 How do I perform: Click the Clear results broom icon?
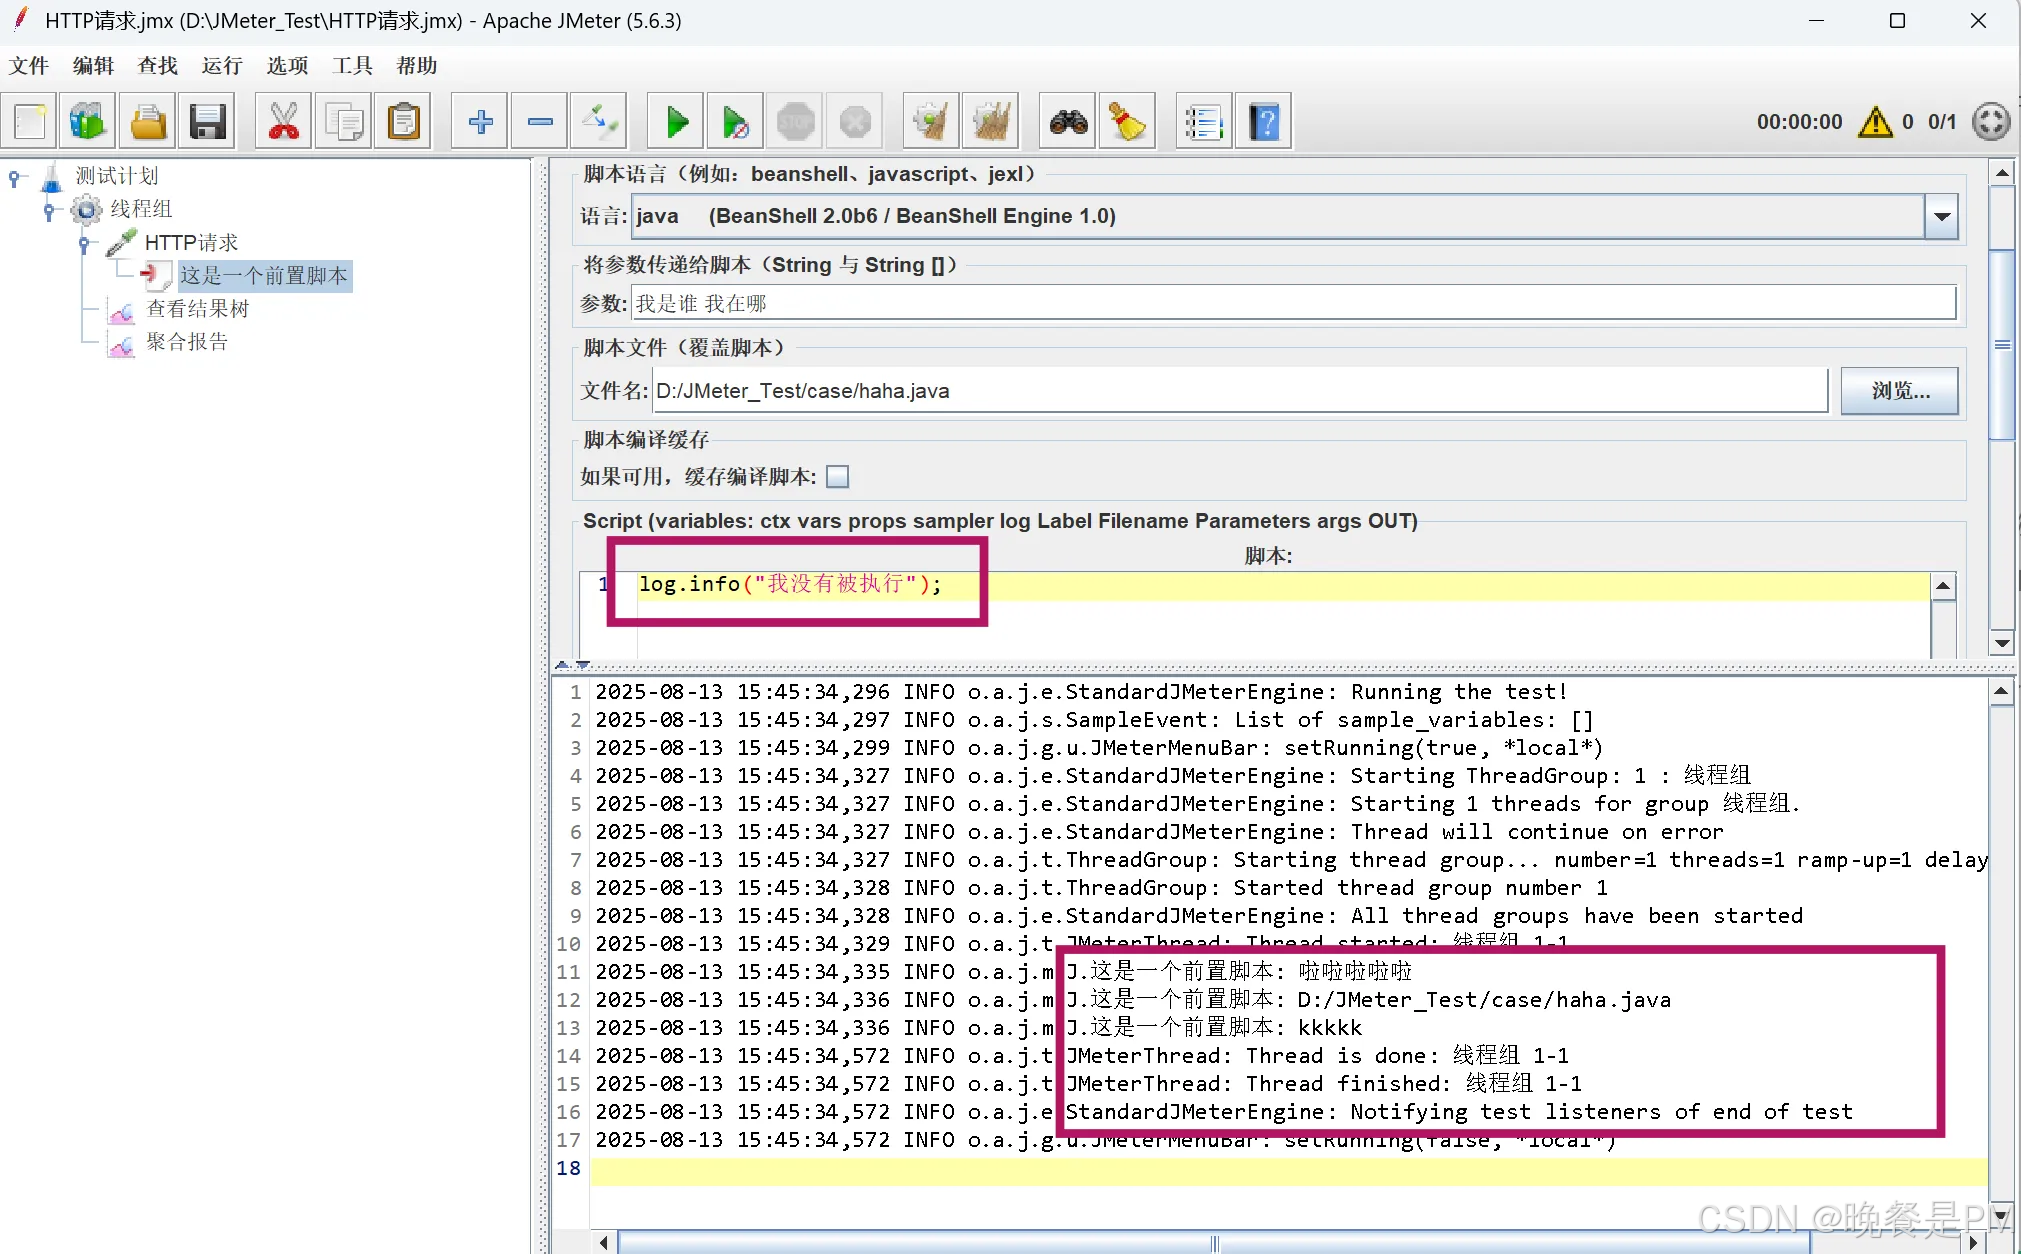coord(931,122)
